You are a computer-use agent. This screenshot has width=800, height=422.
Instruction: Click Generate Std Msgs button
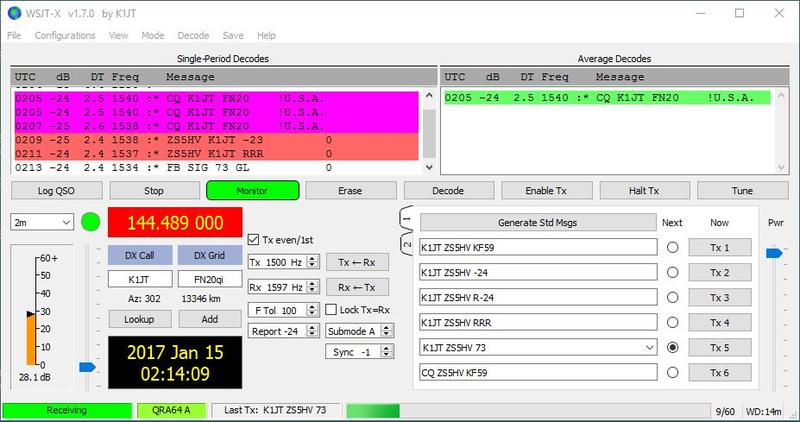point(538,222)
